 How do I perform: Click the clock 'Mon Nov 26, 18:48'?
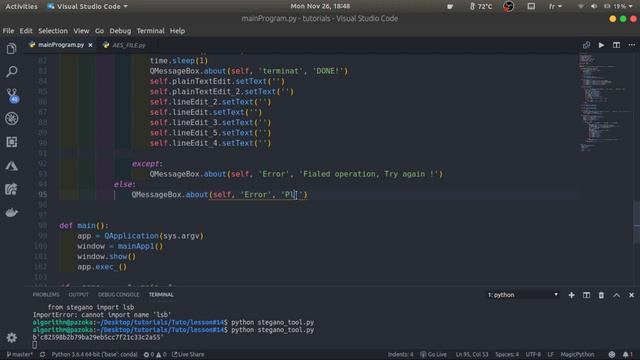(320, 6)
